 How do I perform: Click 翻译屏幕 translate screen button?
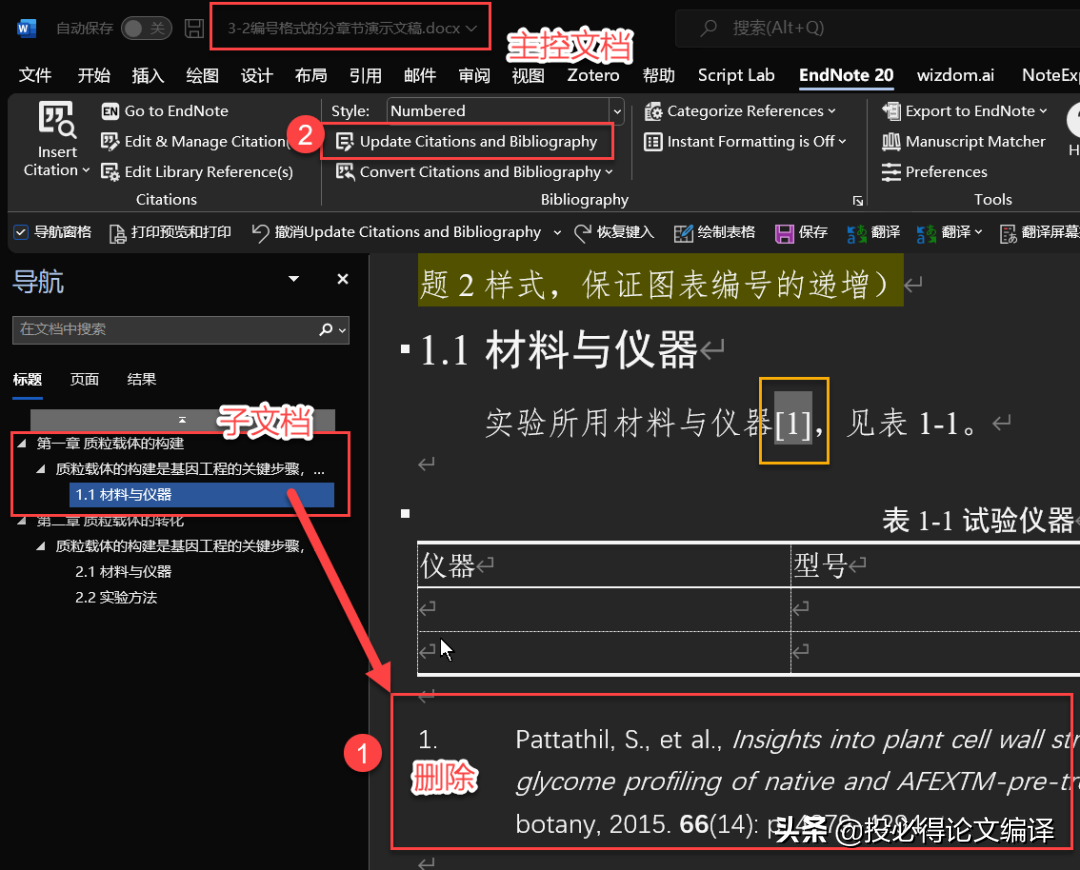pyautogui.click(x=1039, y=233)
